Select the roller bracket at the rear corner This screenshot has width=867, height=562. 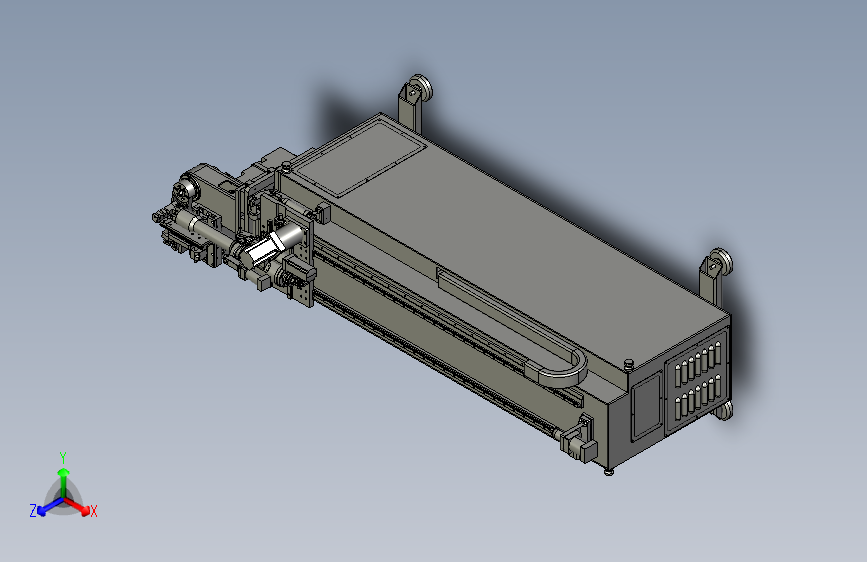(x=414, y=103)
